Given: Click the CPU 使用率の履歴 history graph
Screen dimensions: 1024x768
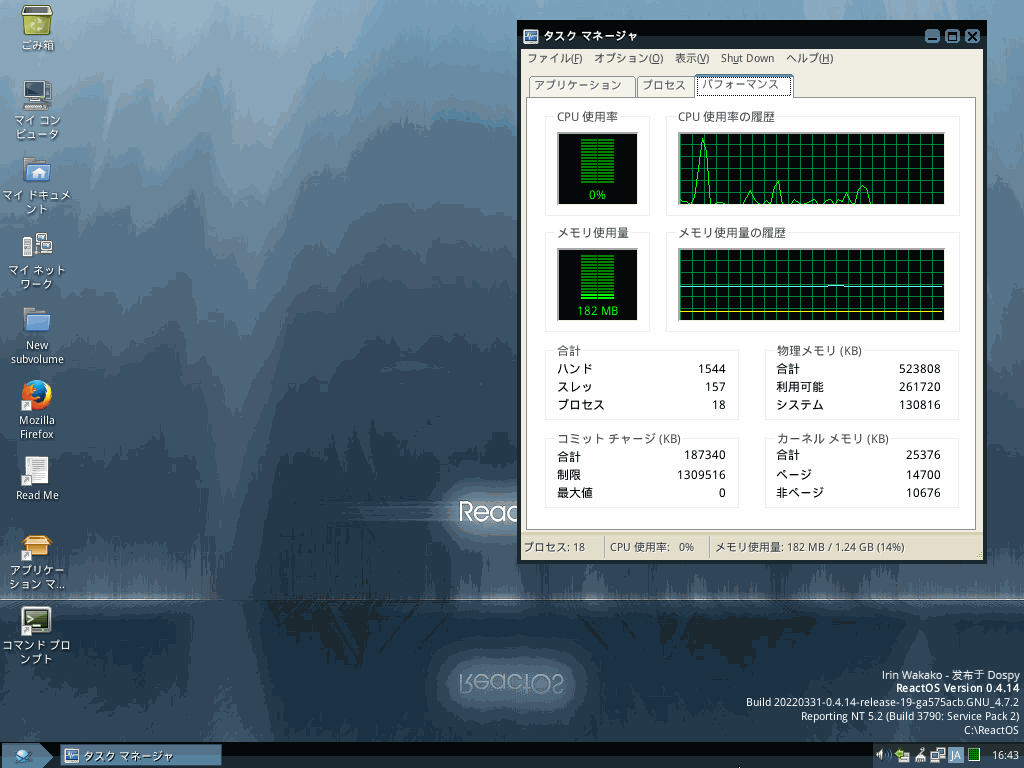Looking at the screenshot, I should tap(812, 168).
